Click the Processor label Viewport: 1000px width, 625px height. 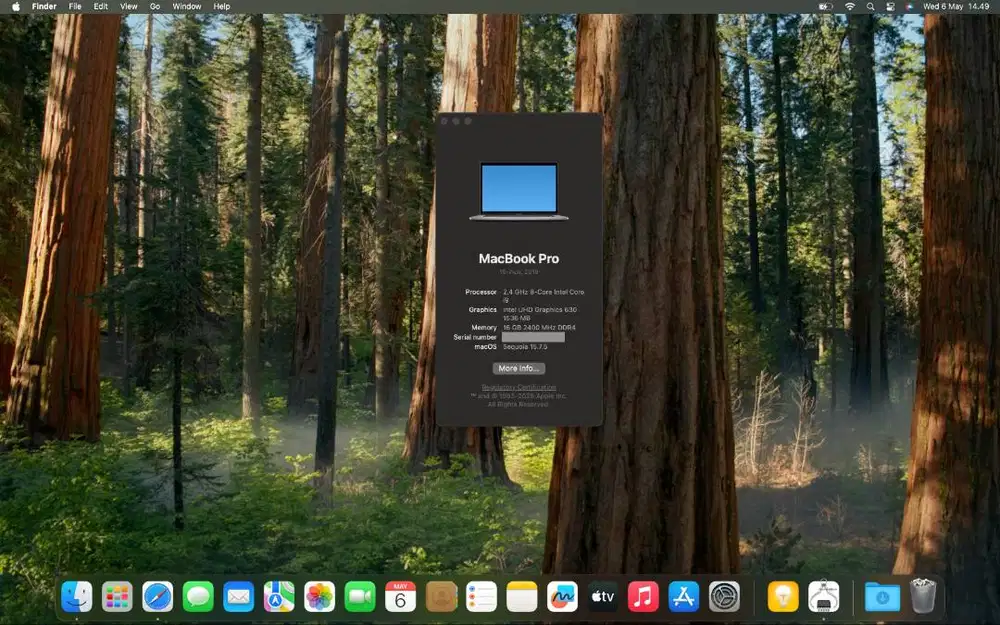pos(481,292)
